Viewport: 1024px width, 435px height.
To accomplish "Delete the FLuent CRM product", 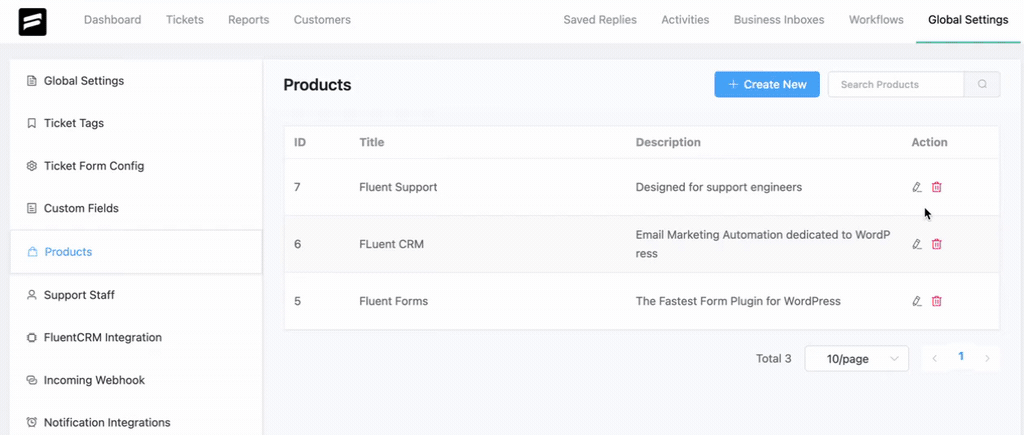I will pyautogui.click(x=936, y=244).
